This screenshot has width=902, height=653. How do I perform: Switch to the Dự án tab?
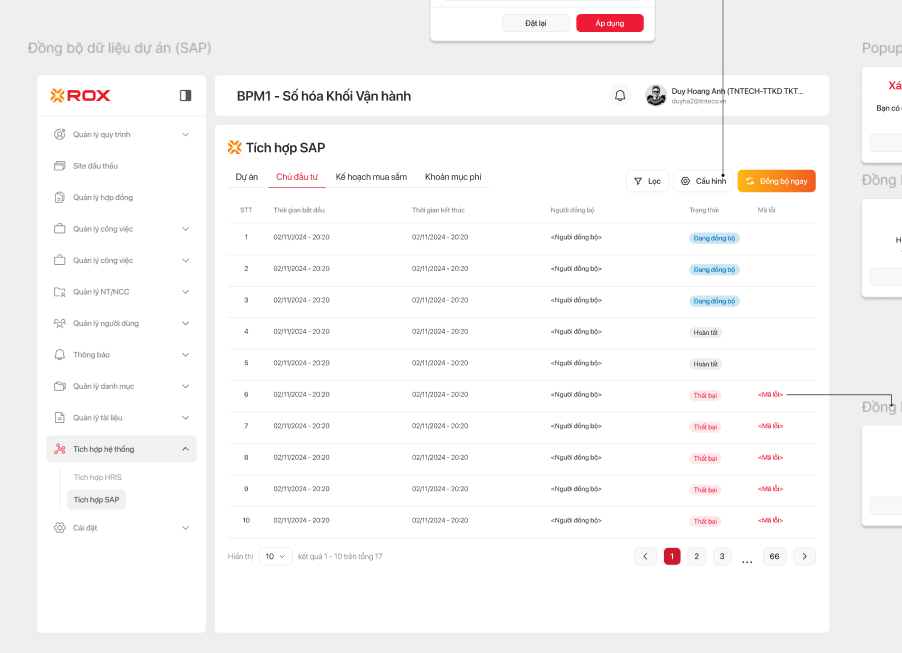click(x=247, y=177)
